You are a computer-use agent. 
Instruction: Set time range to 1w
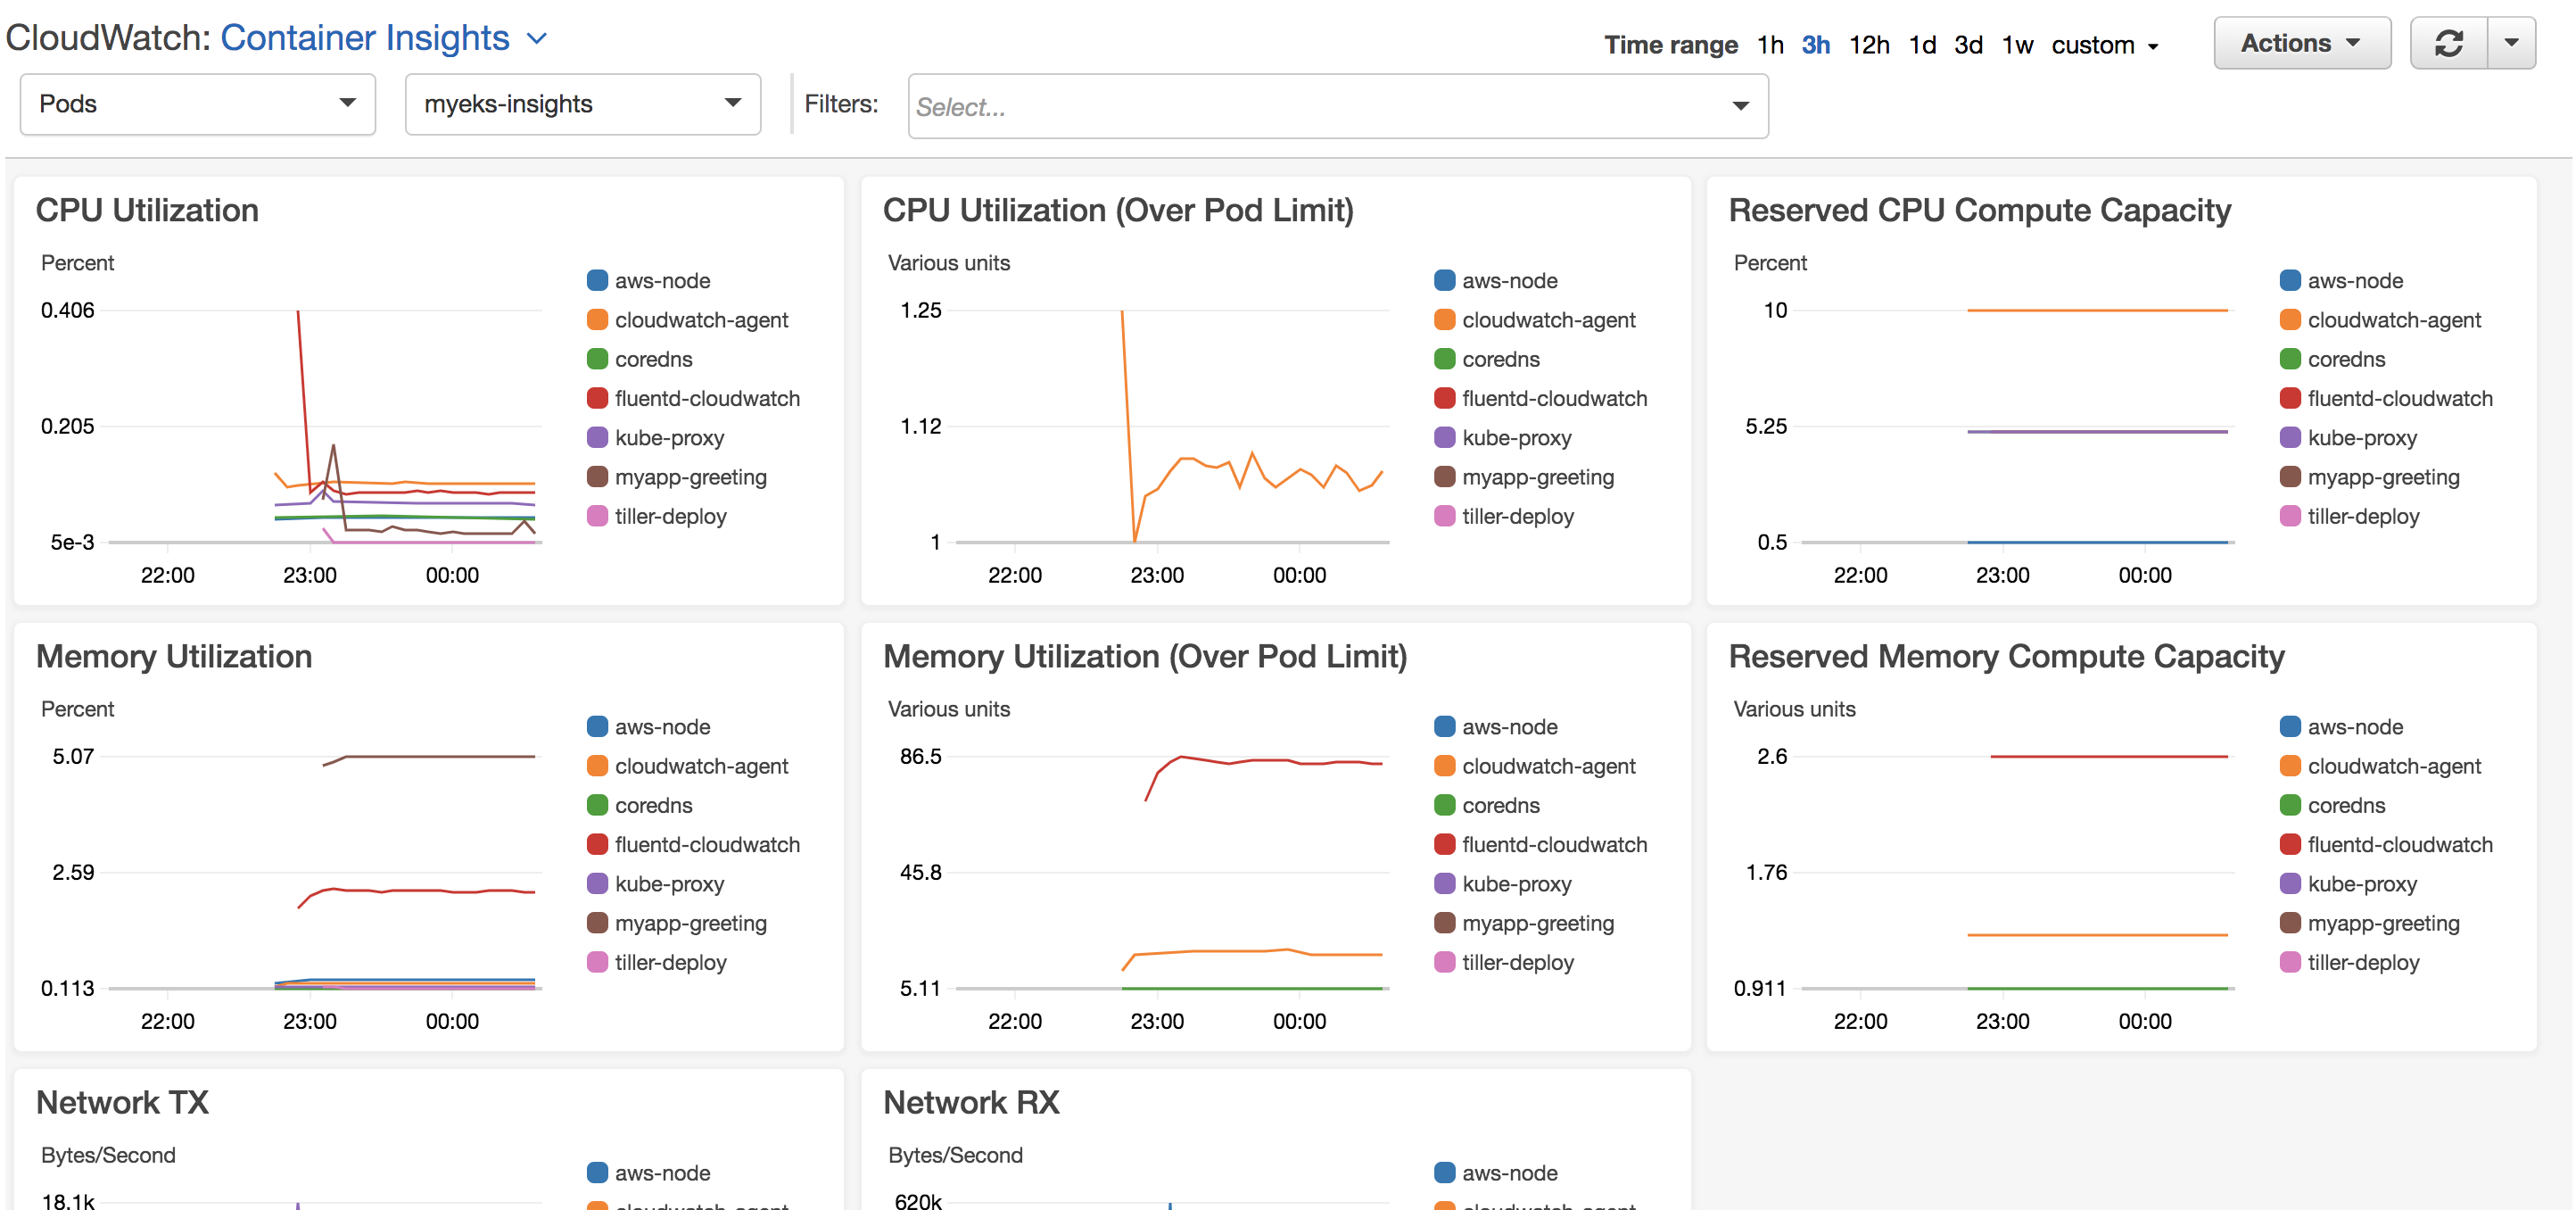click(x=2017, y=45)
